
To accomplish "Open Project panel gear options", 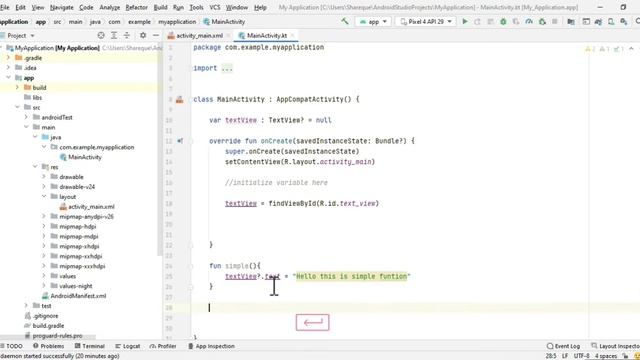I will point(143,36).
